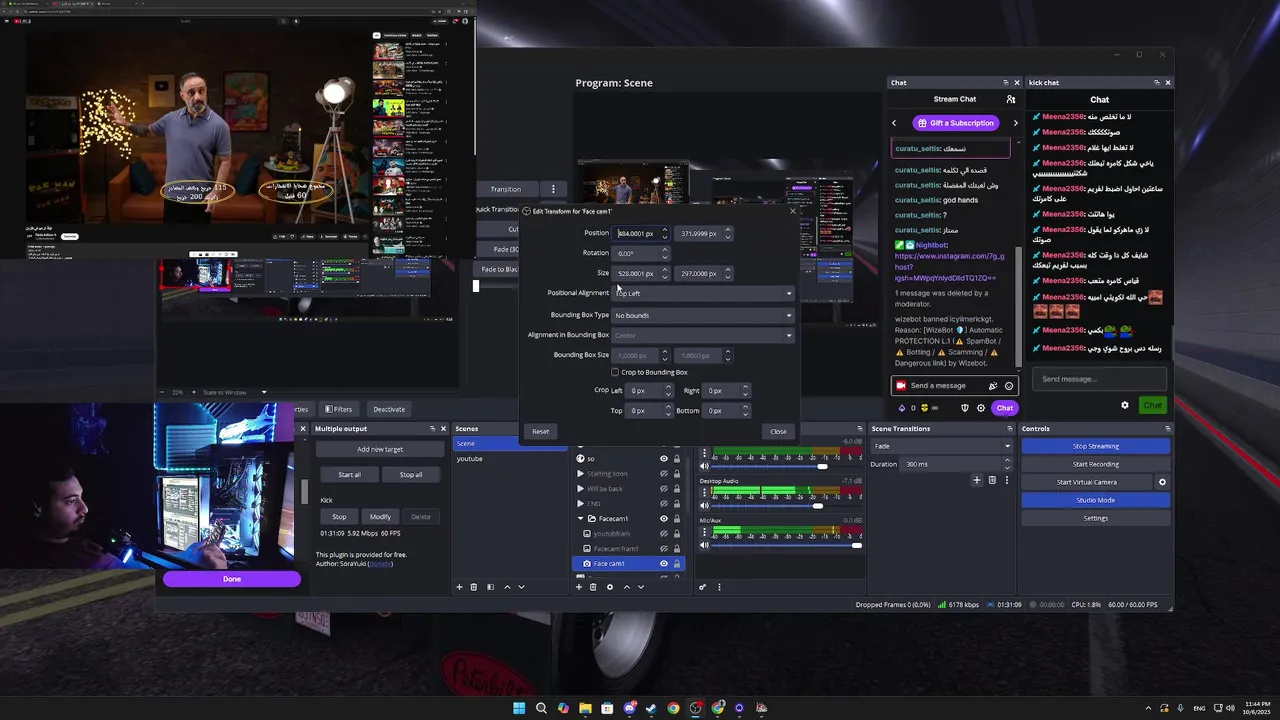Select the so source row
This screenshot has width=1280, height=720.
pyautogui.click(x=628, y=459)
